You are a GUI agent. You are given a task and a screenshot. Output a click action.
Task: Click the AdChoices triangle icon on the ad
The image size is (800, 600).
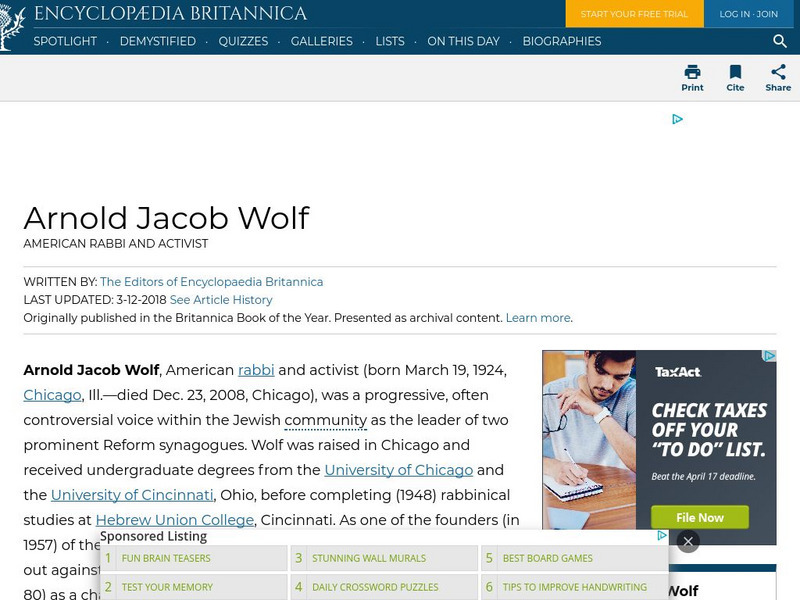(x=677, y=119)
